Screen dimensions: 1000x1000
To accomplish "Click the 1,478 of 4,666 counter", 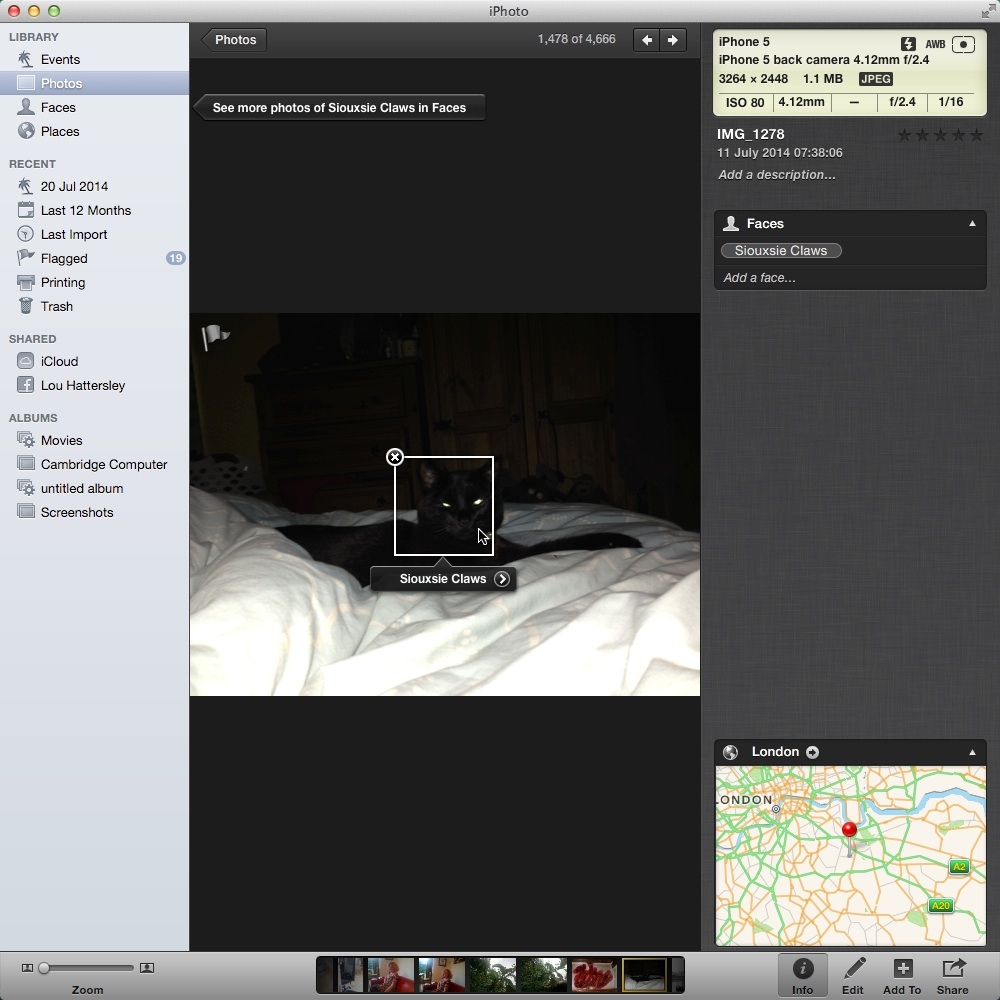I will [577, 39].
